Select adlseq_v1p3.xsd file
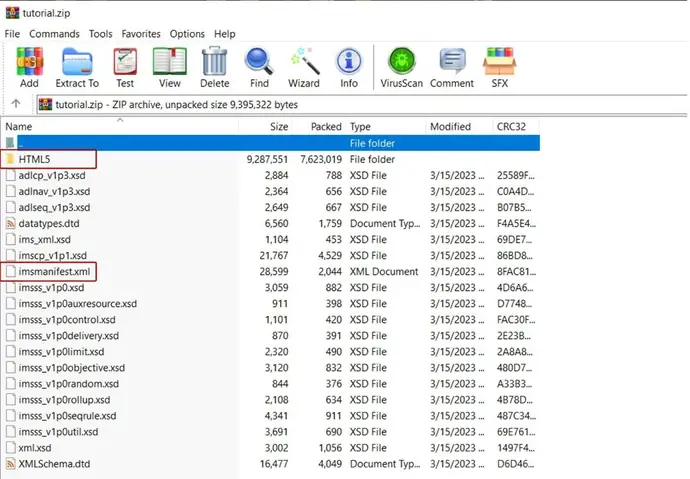 click(54, 207)
